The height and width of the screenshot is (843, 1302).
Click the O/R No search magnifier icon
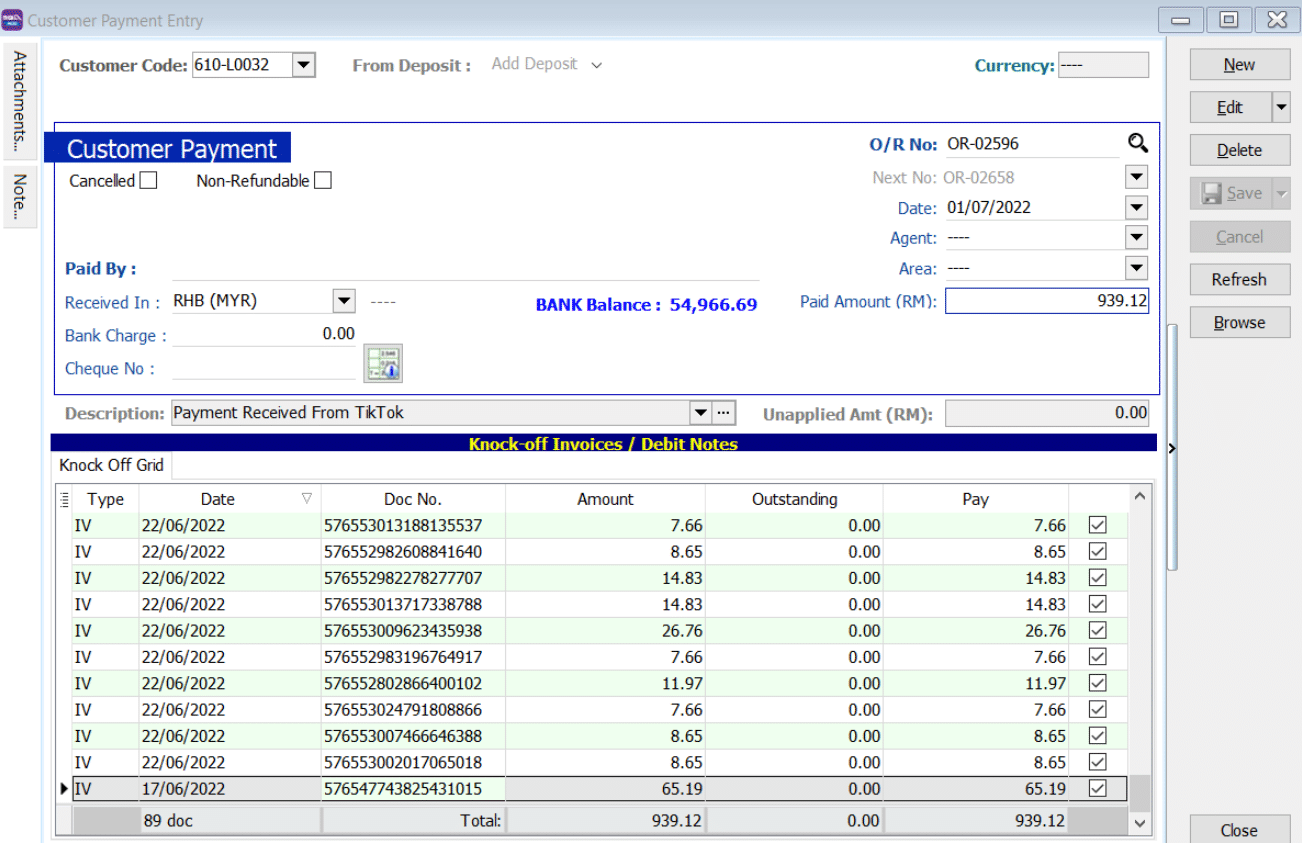[1137, 144]
